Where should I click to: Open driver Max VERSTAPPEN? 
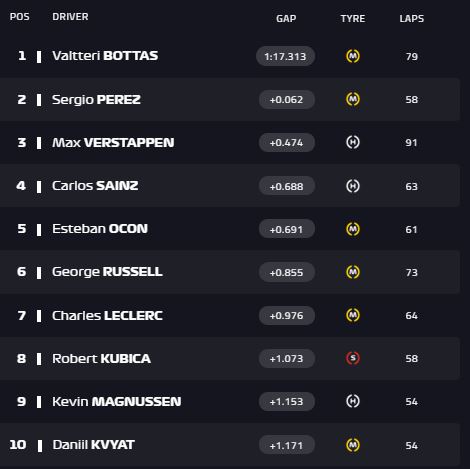[113, 143]
